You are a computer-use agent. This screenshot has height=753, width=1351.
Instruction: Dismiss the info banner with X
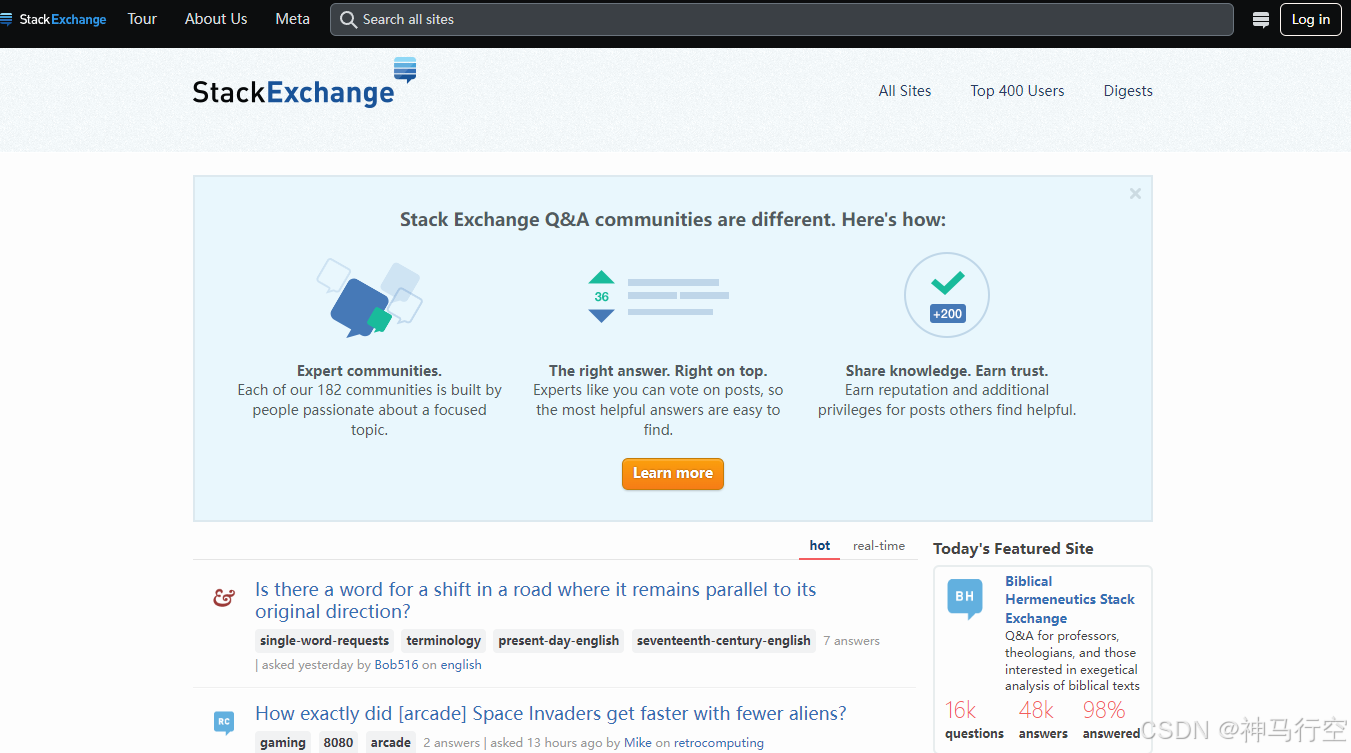point(1135,194)
